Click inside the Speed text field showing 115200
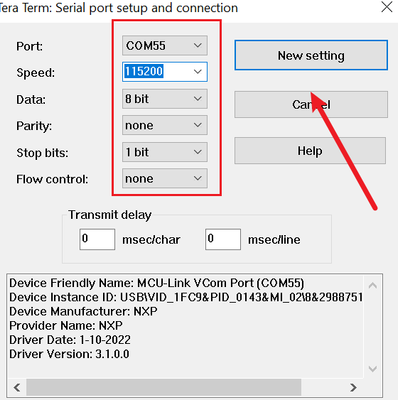Image resolution: width=398 pixels, height=400 pixels. (x=156, y=72)
